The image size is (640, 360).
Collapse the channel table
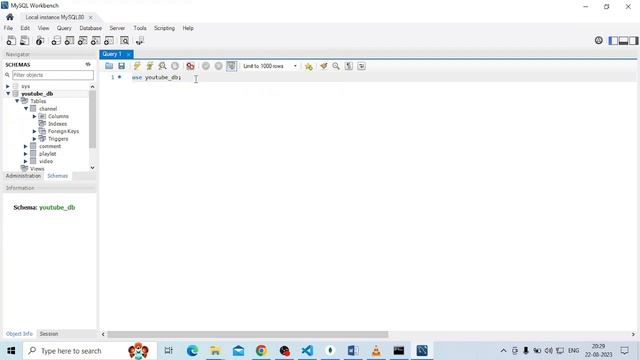[26, 109]
